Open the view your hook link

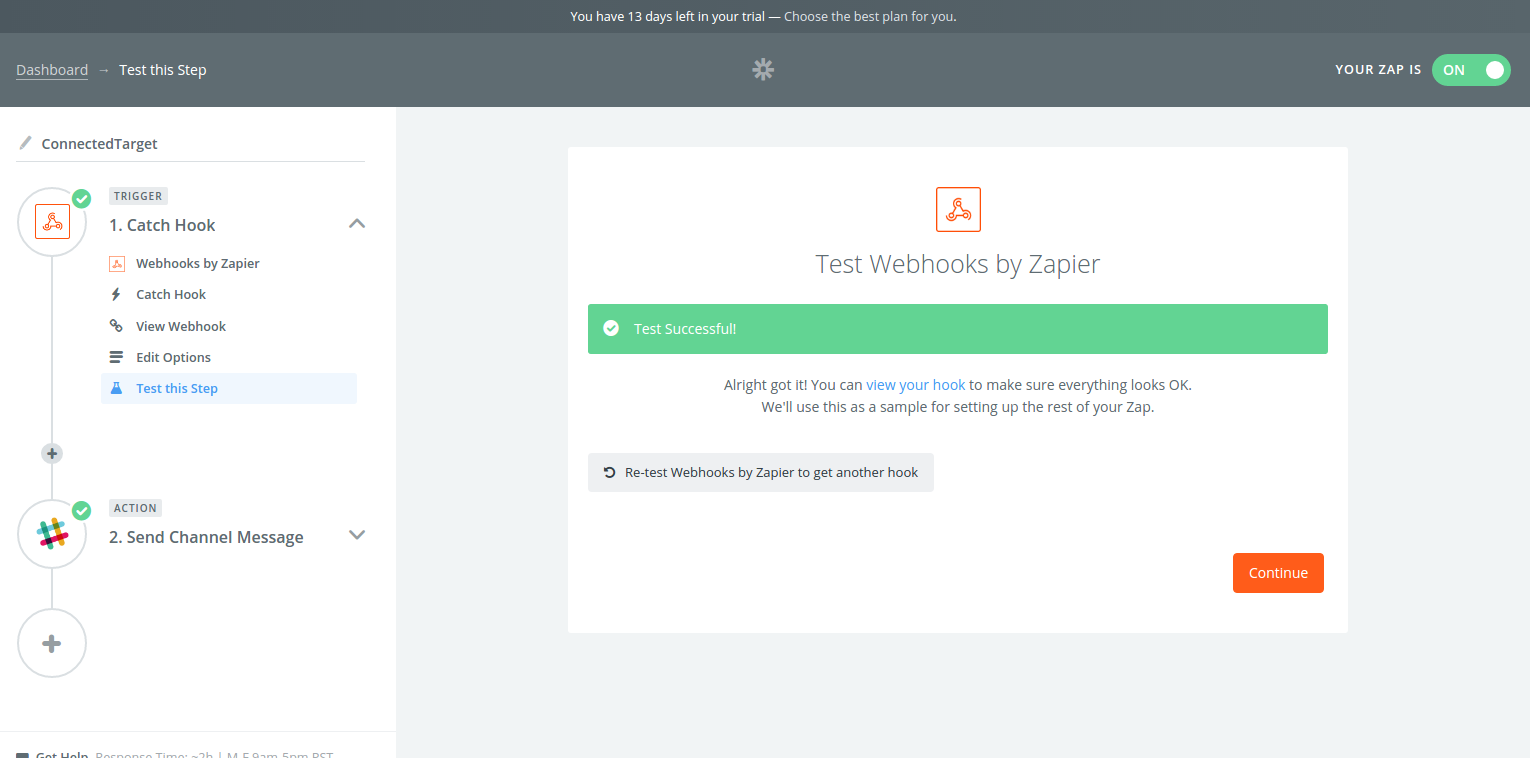[916, 385]
